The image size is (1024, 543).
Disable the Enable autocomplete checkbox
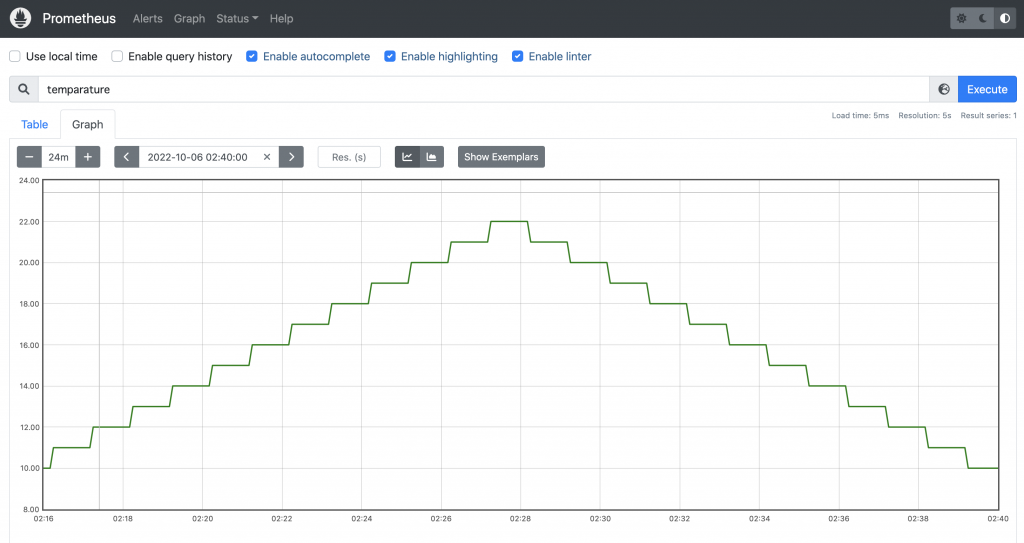pos(252,57)
